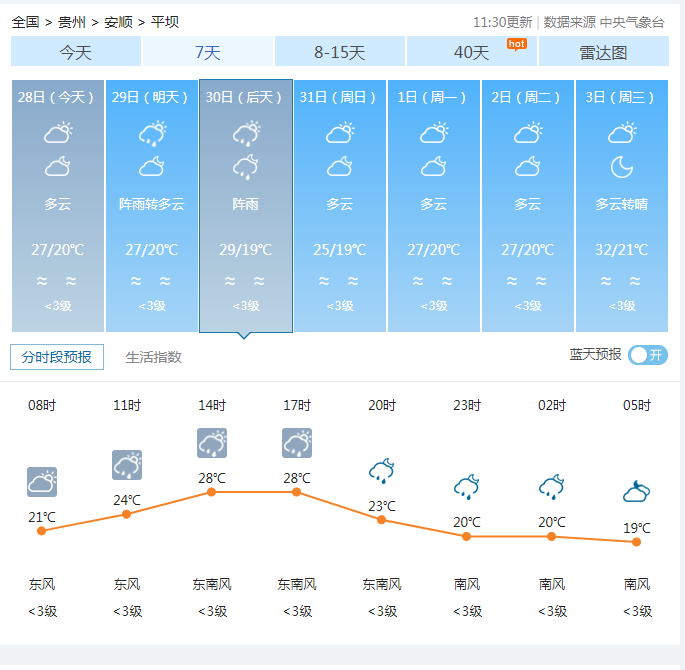Click the orange hot badge on 40天
The height and width of the screenshot is (670, 685).
[516, 43]
